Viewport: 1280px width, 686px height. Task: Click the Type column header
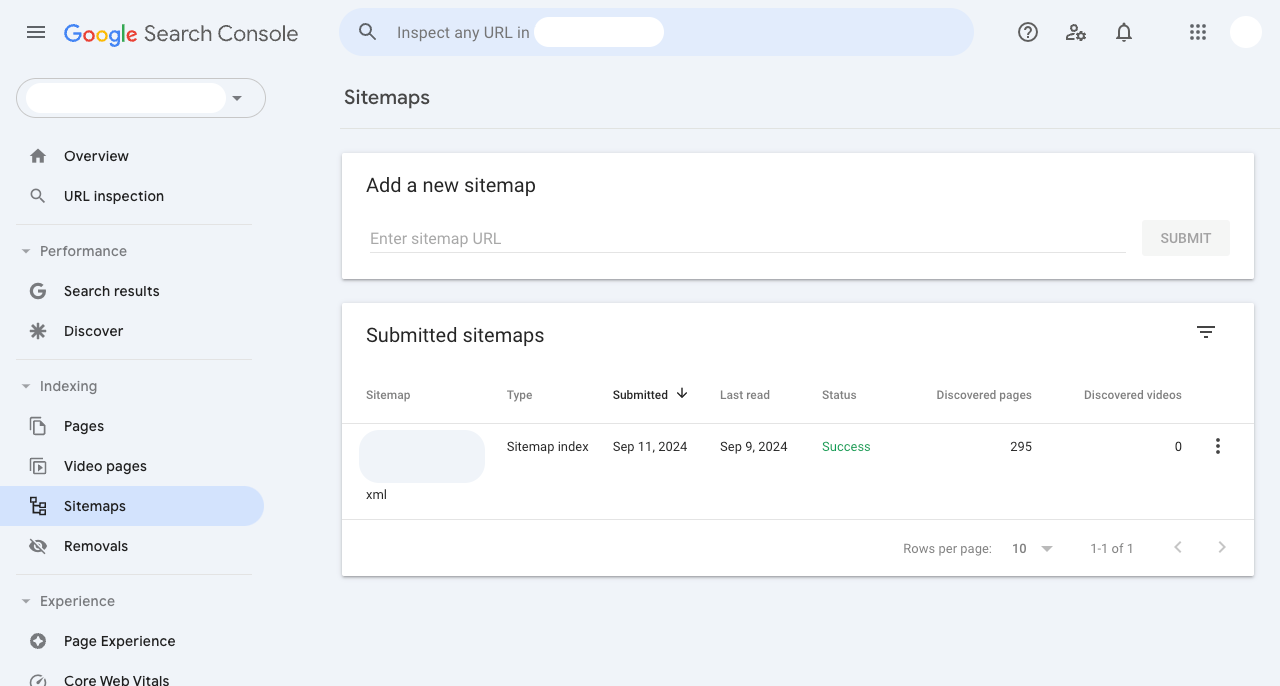tap(519, 395)
